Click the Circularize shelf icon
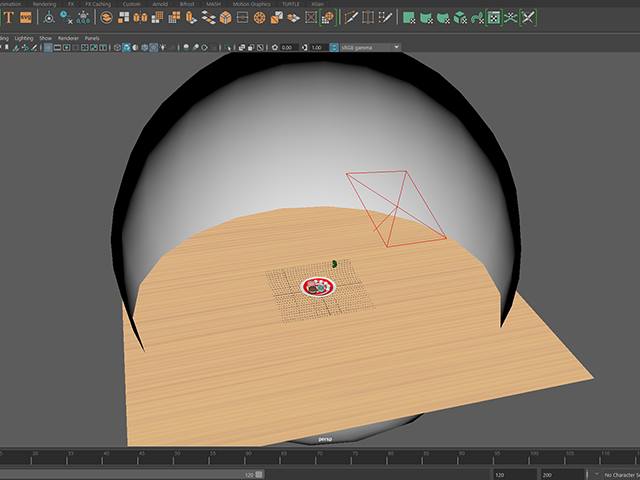Screen dimensions: 640x480 coord(260,18)
